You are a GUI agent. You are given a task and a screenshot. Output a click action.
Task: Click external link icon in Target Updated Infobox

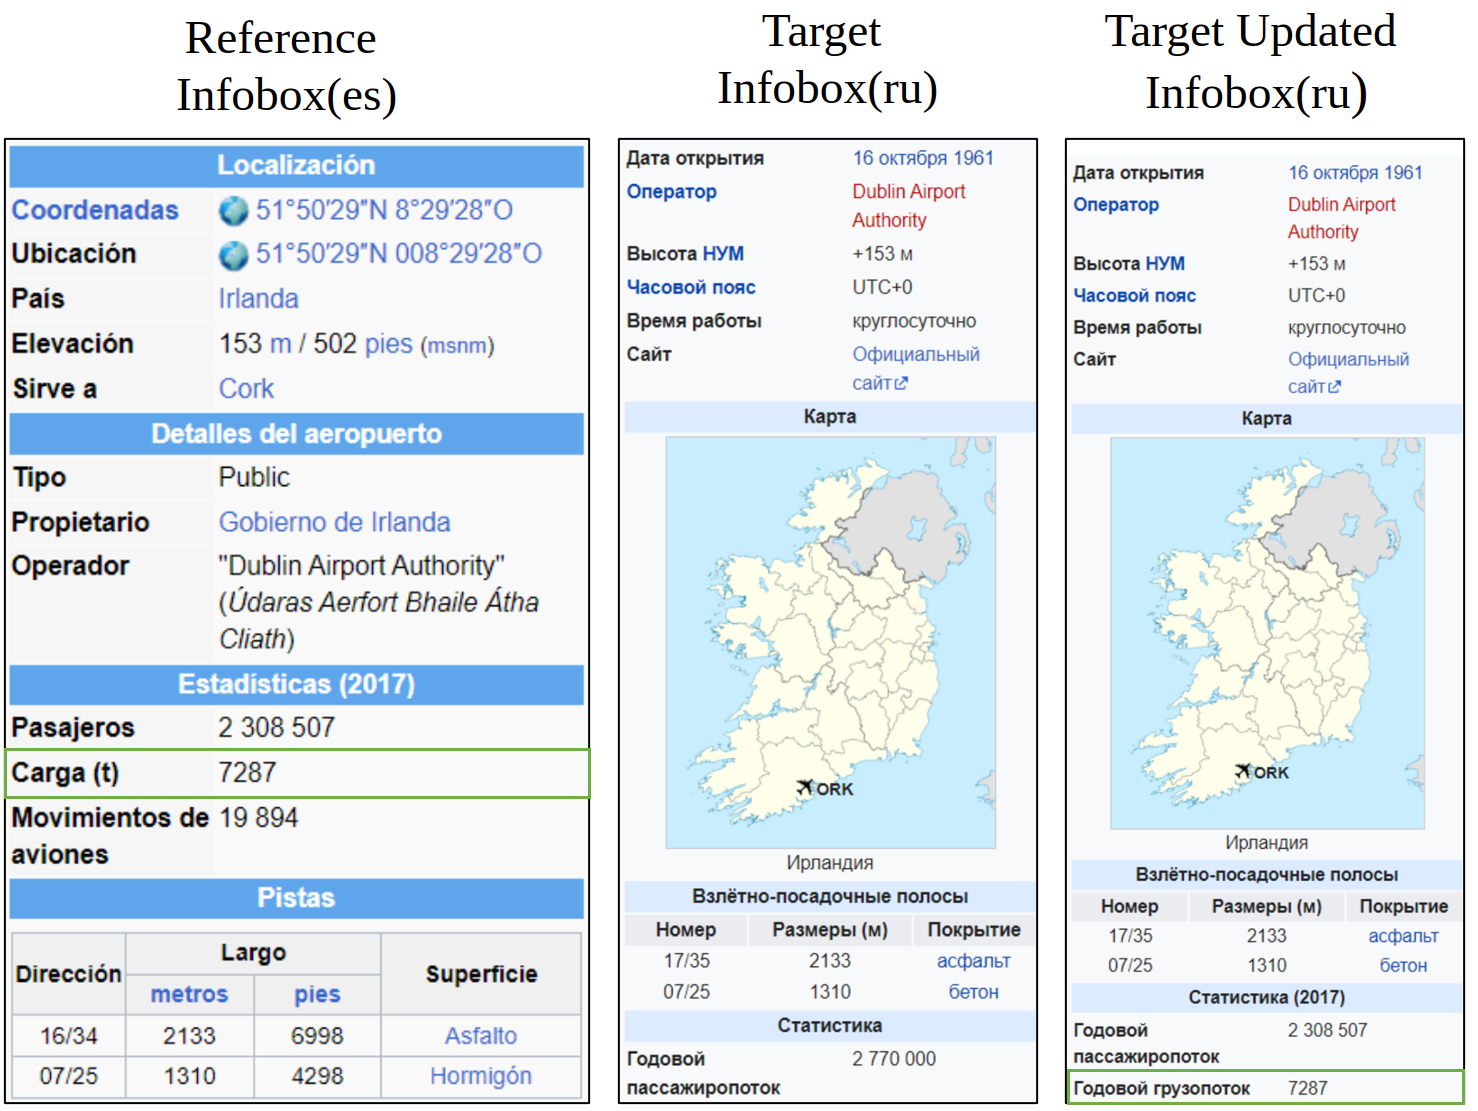(x=1334, y=387)
